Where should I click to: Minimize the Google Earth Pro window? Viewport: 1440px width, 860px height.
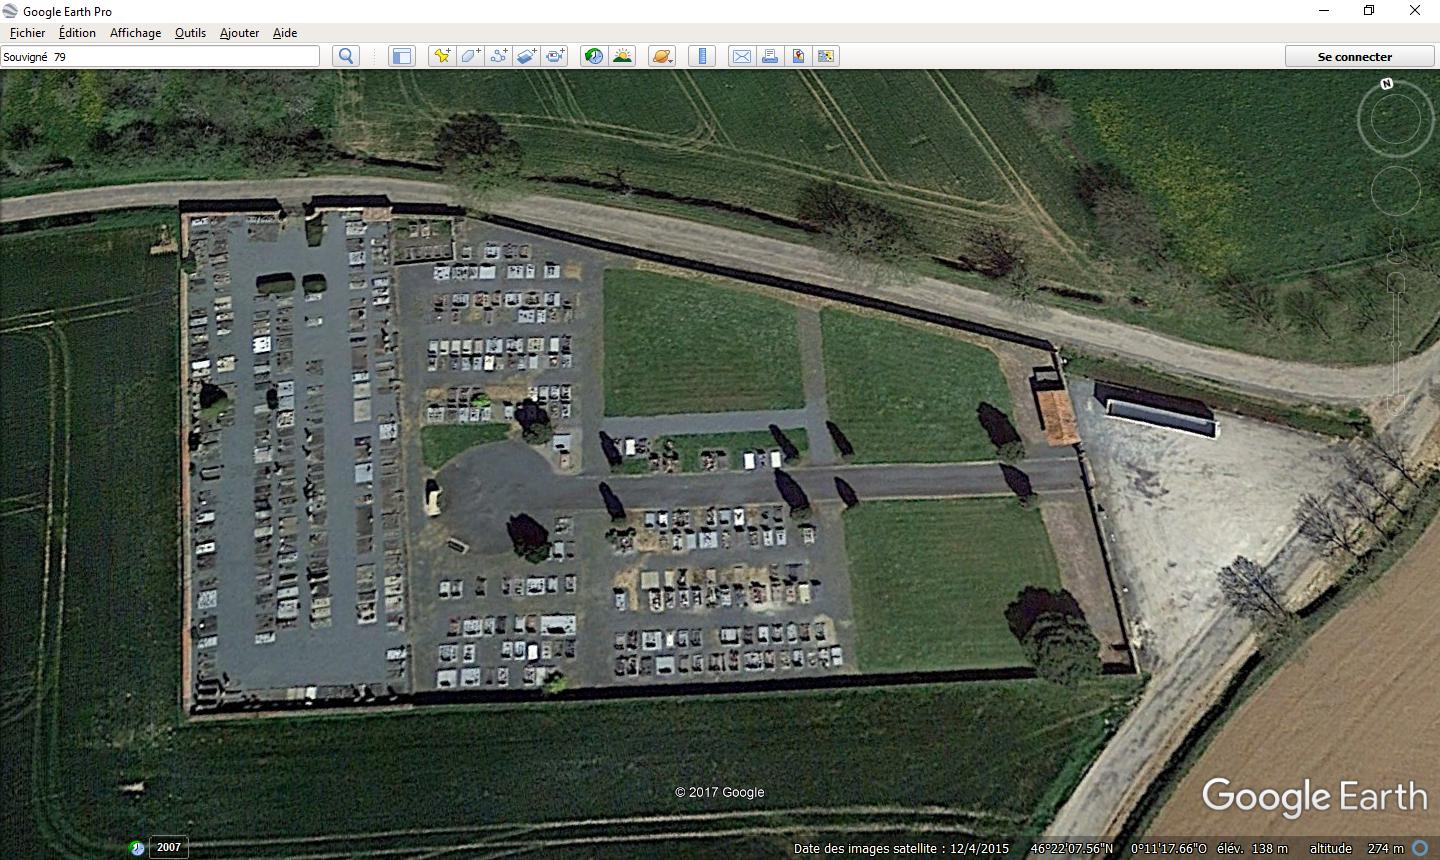pos(1324,11)
